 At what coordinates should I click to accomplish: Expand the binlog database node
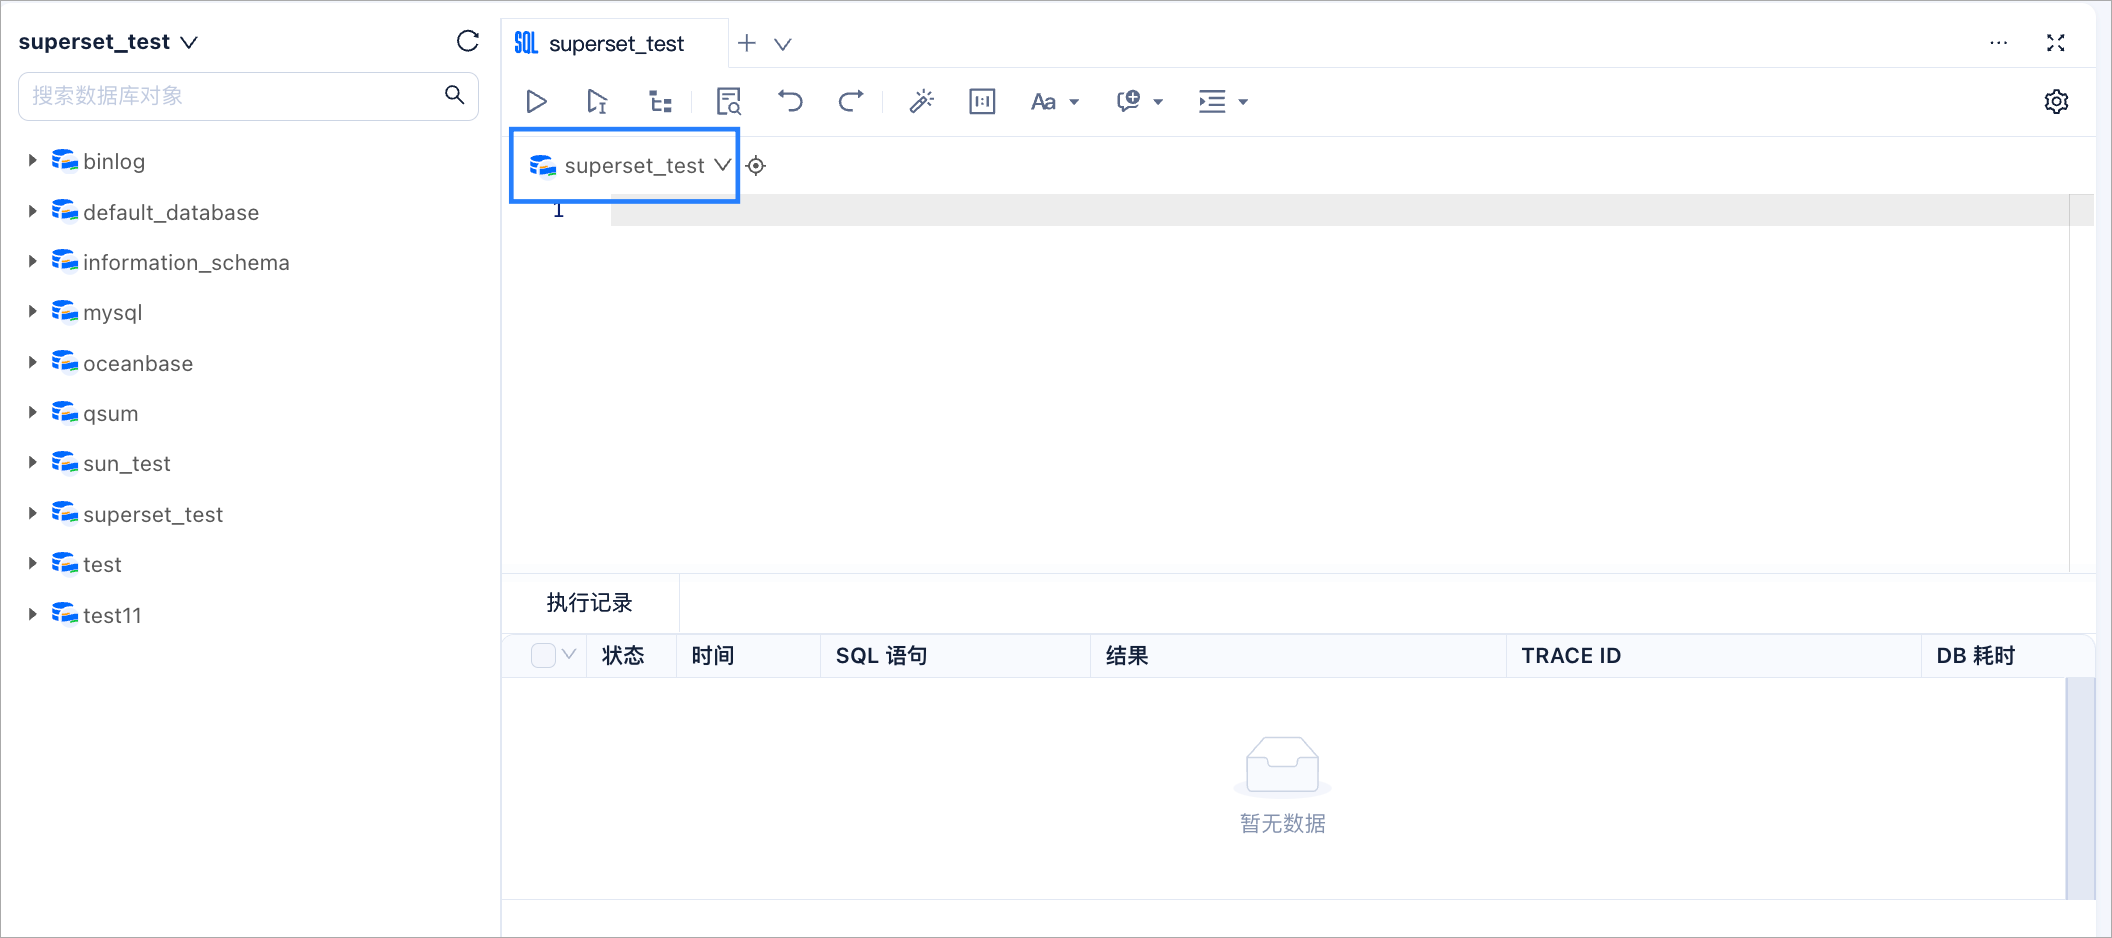point(32,160)
